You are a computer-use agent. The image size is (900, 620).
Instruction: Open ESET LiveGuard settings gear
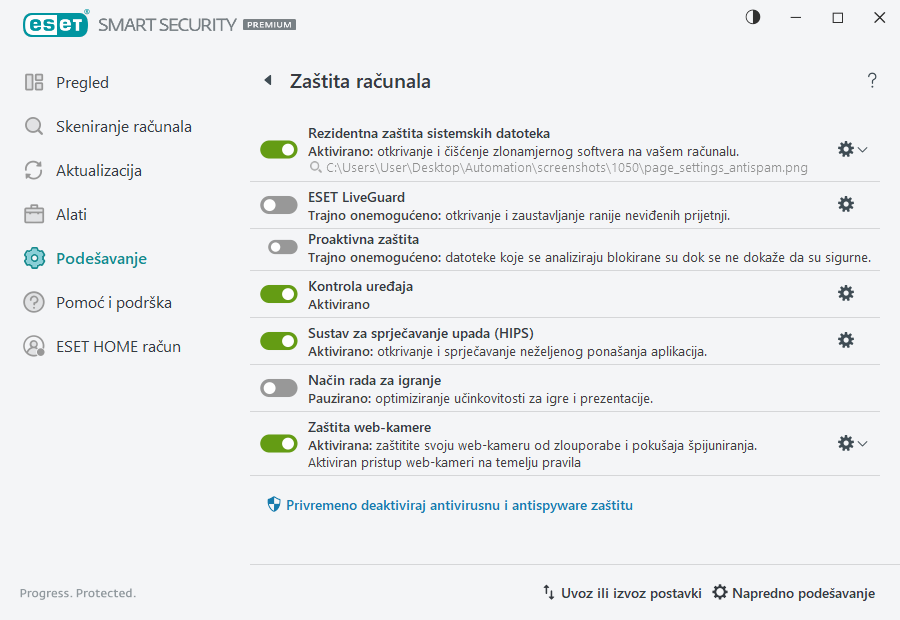[x=846, y=203]
